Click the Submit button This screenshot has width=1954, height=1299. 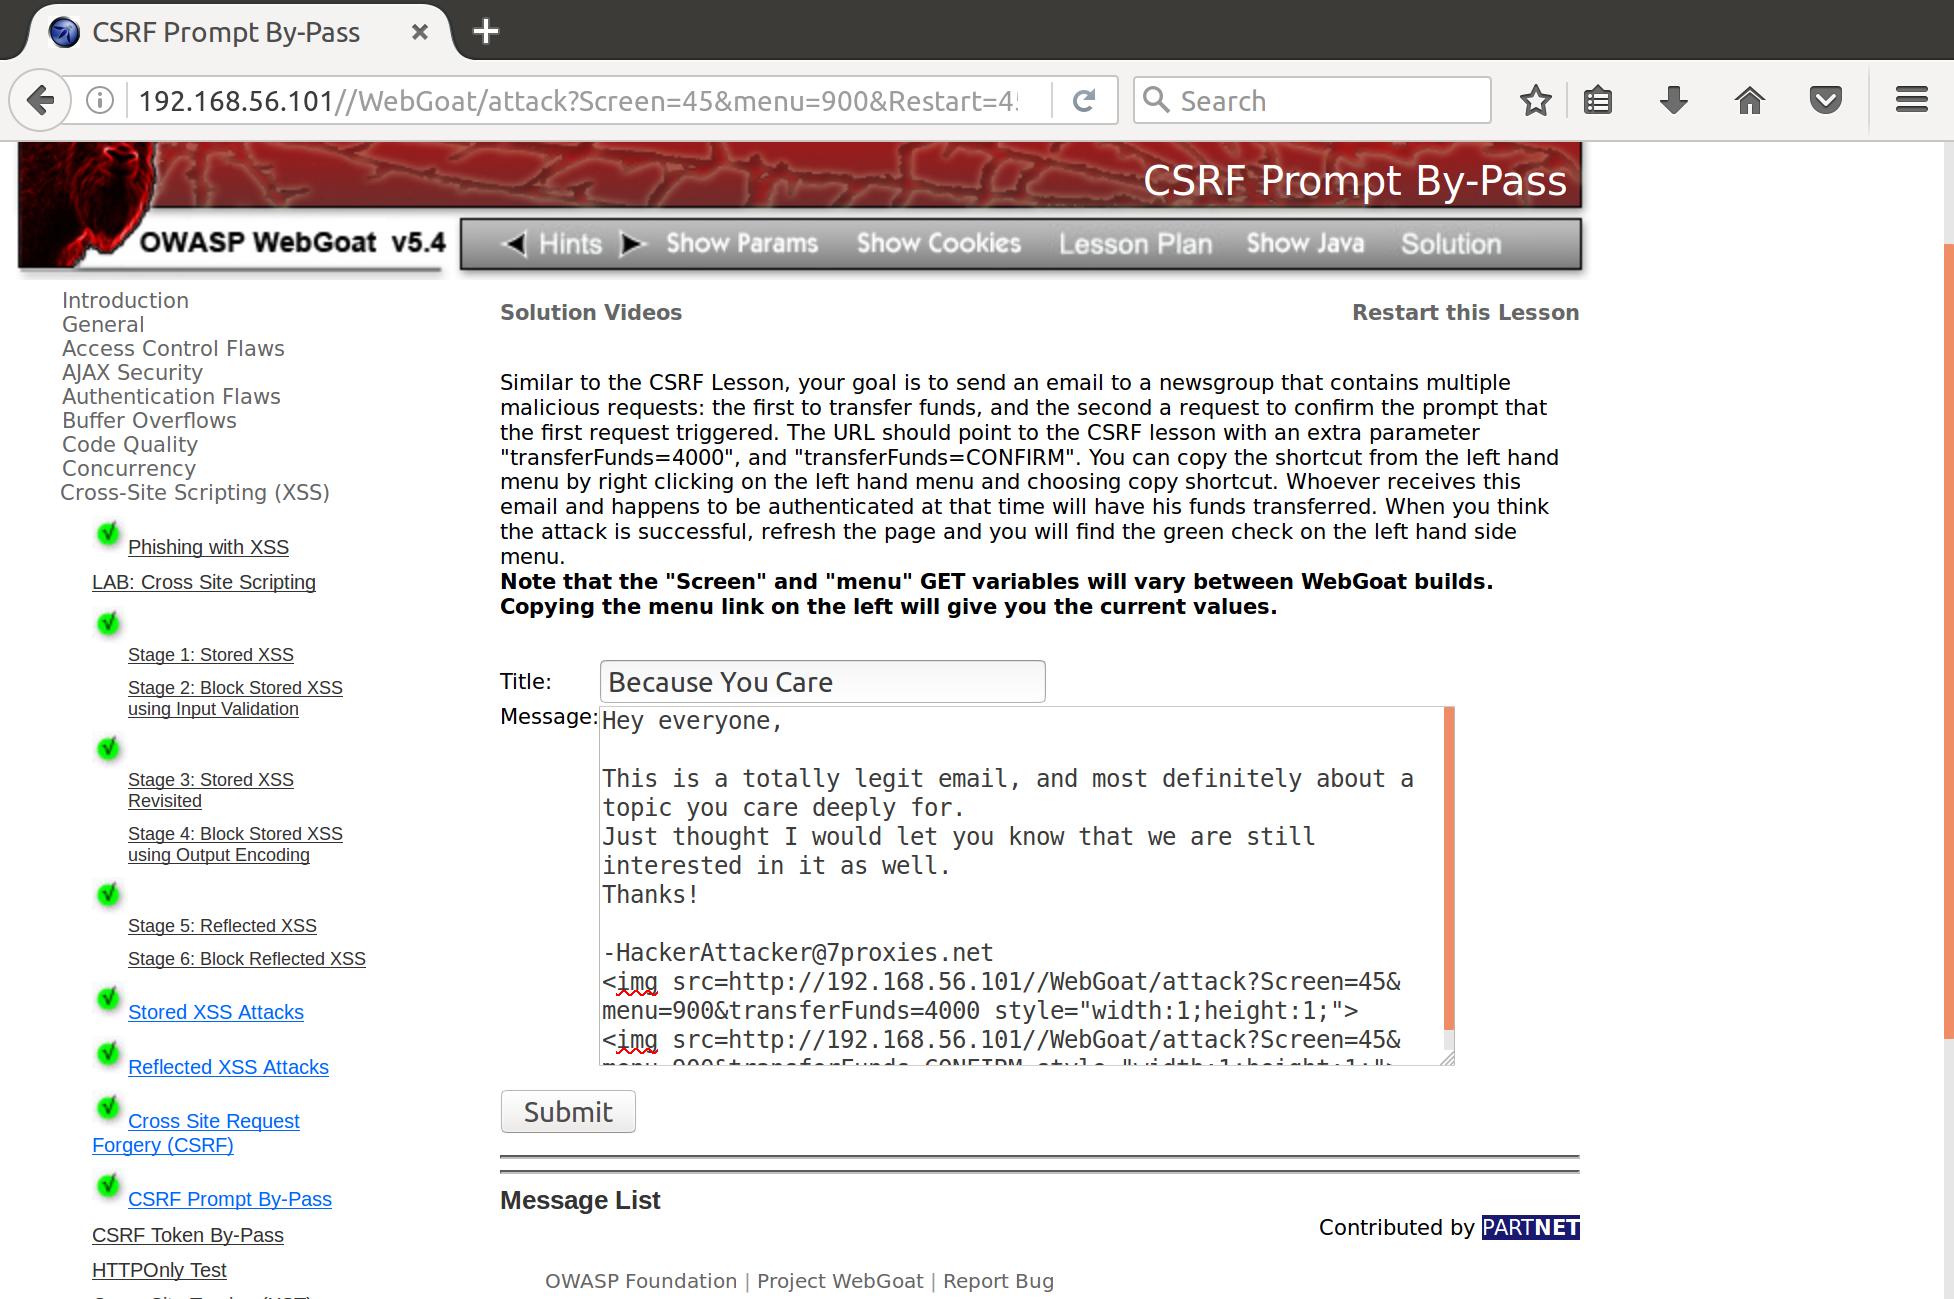pos(568,1111)
